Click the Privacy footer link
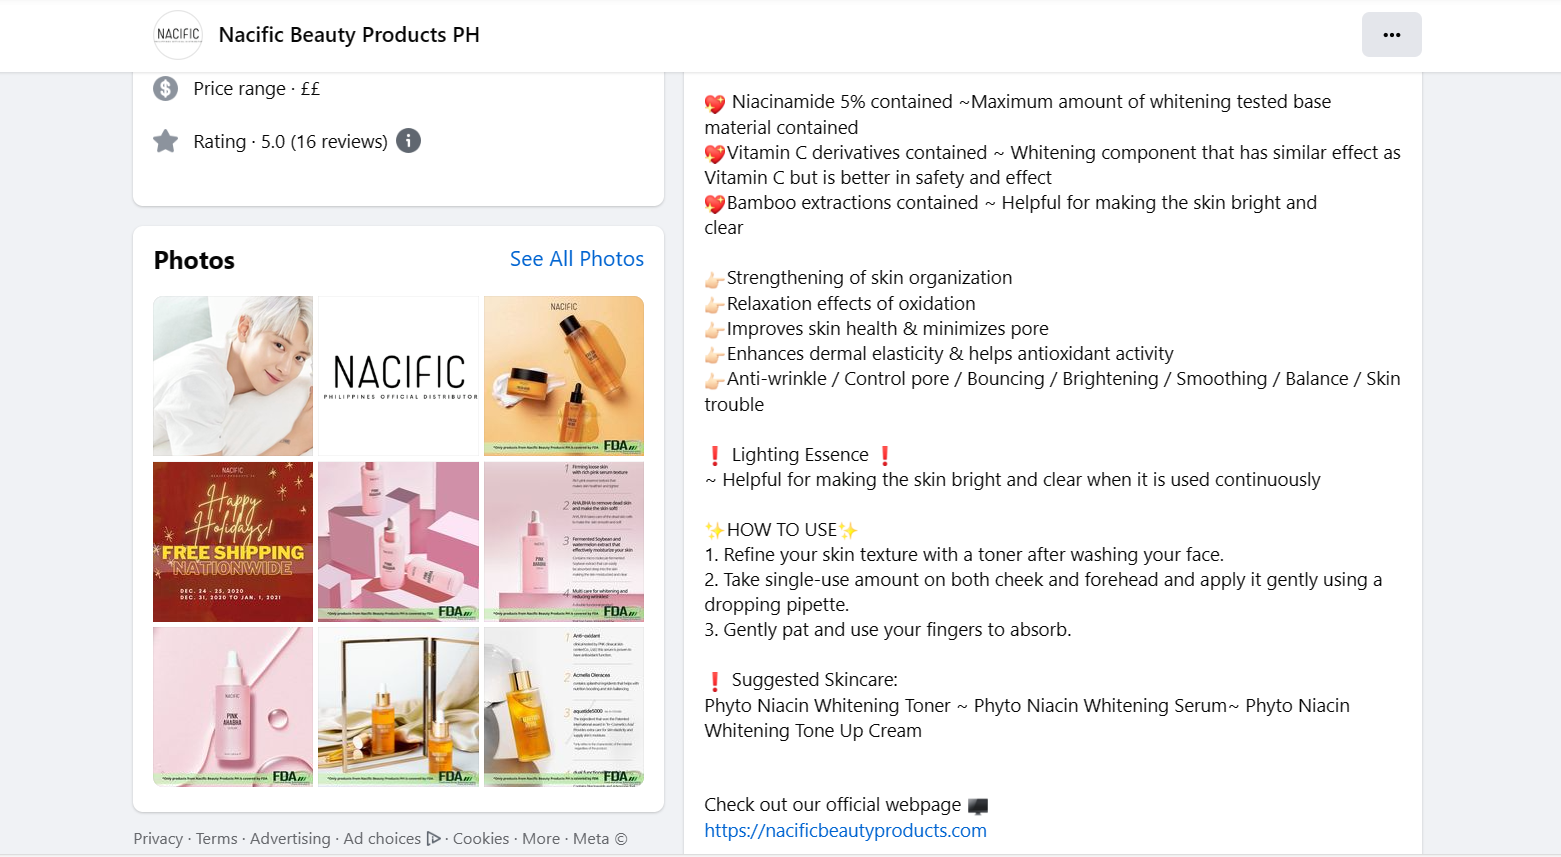 point(158,839)
